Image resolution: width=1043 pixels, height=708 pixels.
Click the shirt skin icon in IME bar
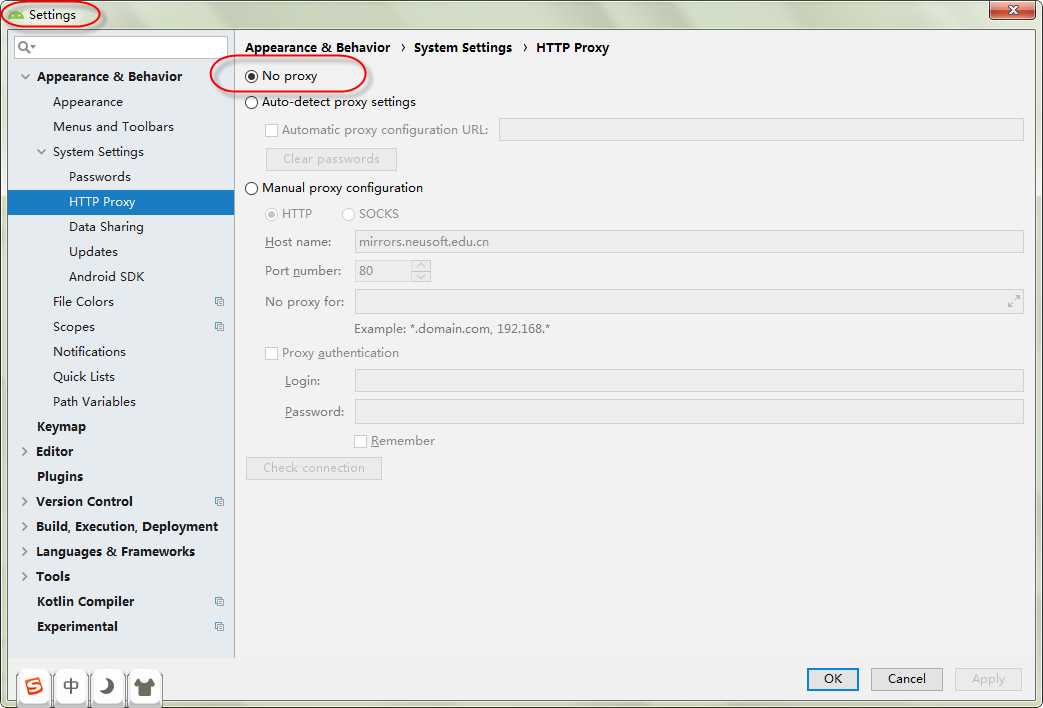coord(144,686)
